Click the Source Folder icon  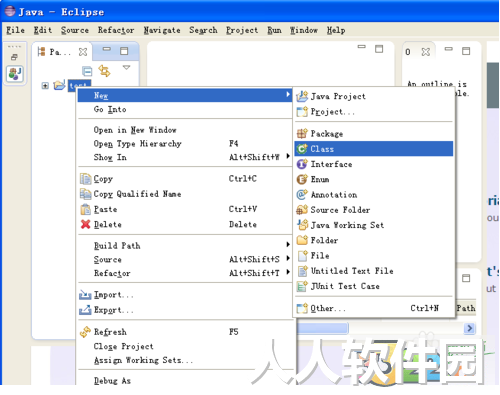tap(302, 210)
